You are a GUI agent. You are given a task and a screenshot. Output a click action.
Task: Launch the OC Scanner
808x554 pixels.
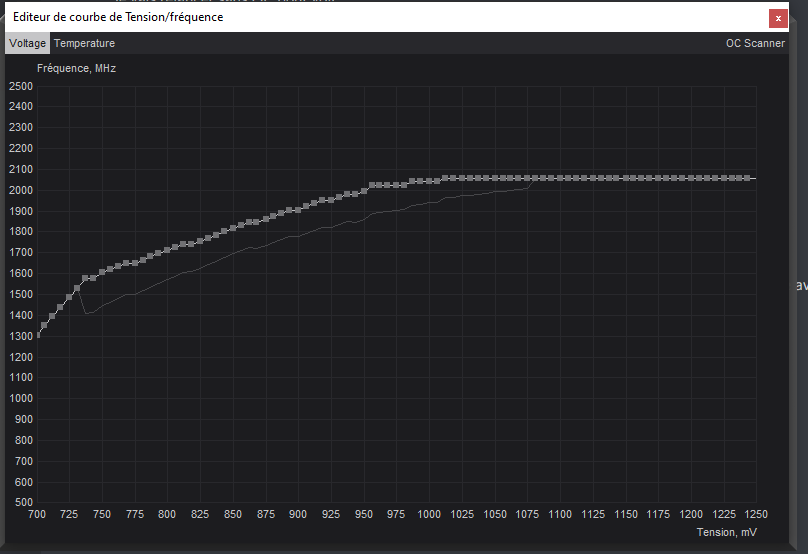[755, 43]
